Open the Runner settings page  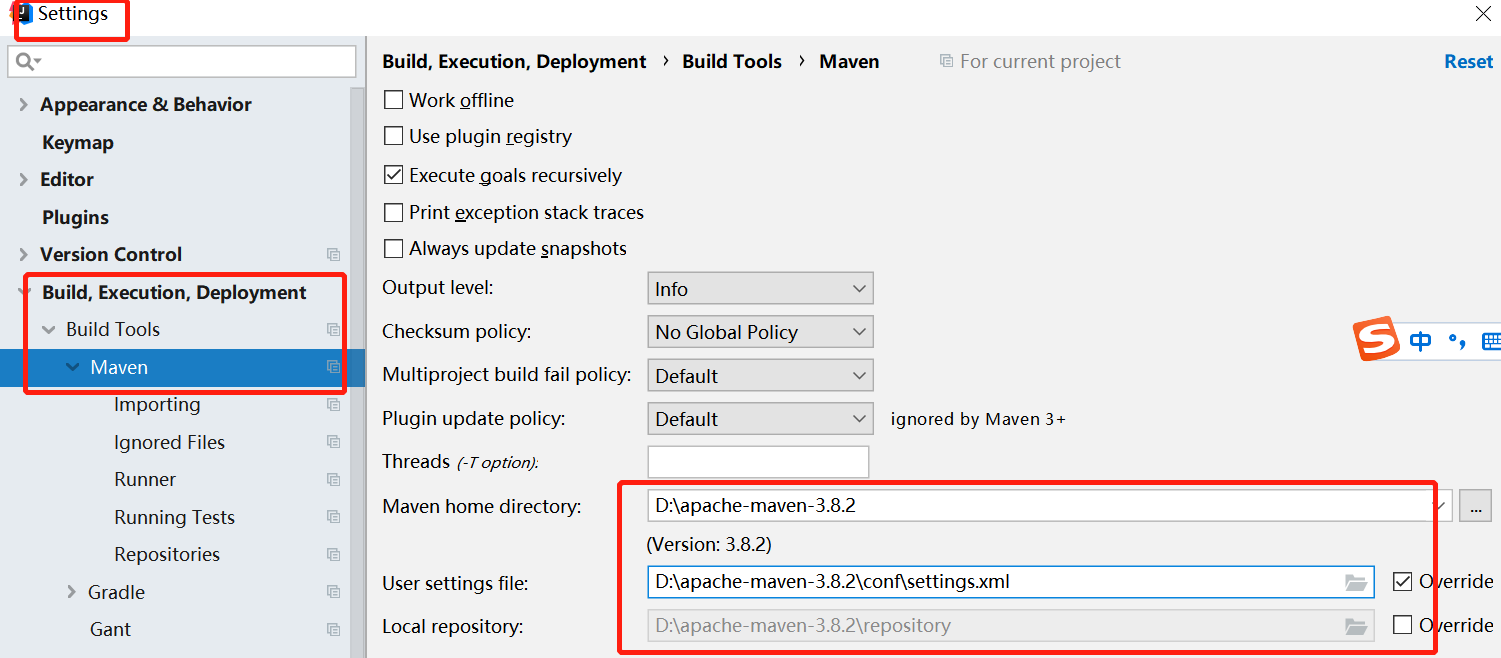[145, 480]
